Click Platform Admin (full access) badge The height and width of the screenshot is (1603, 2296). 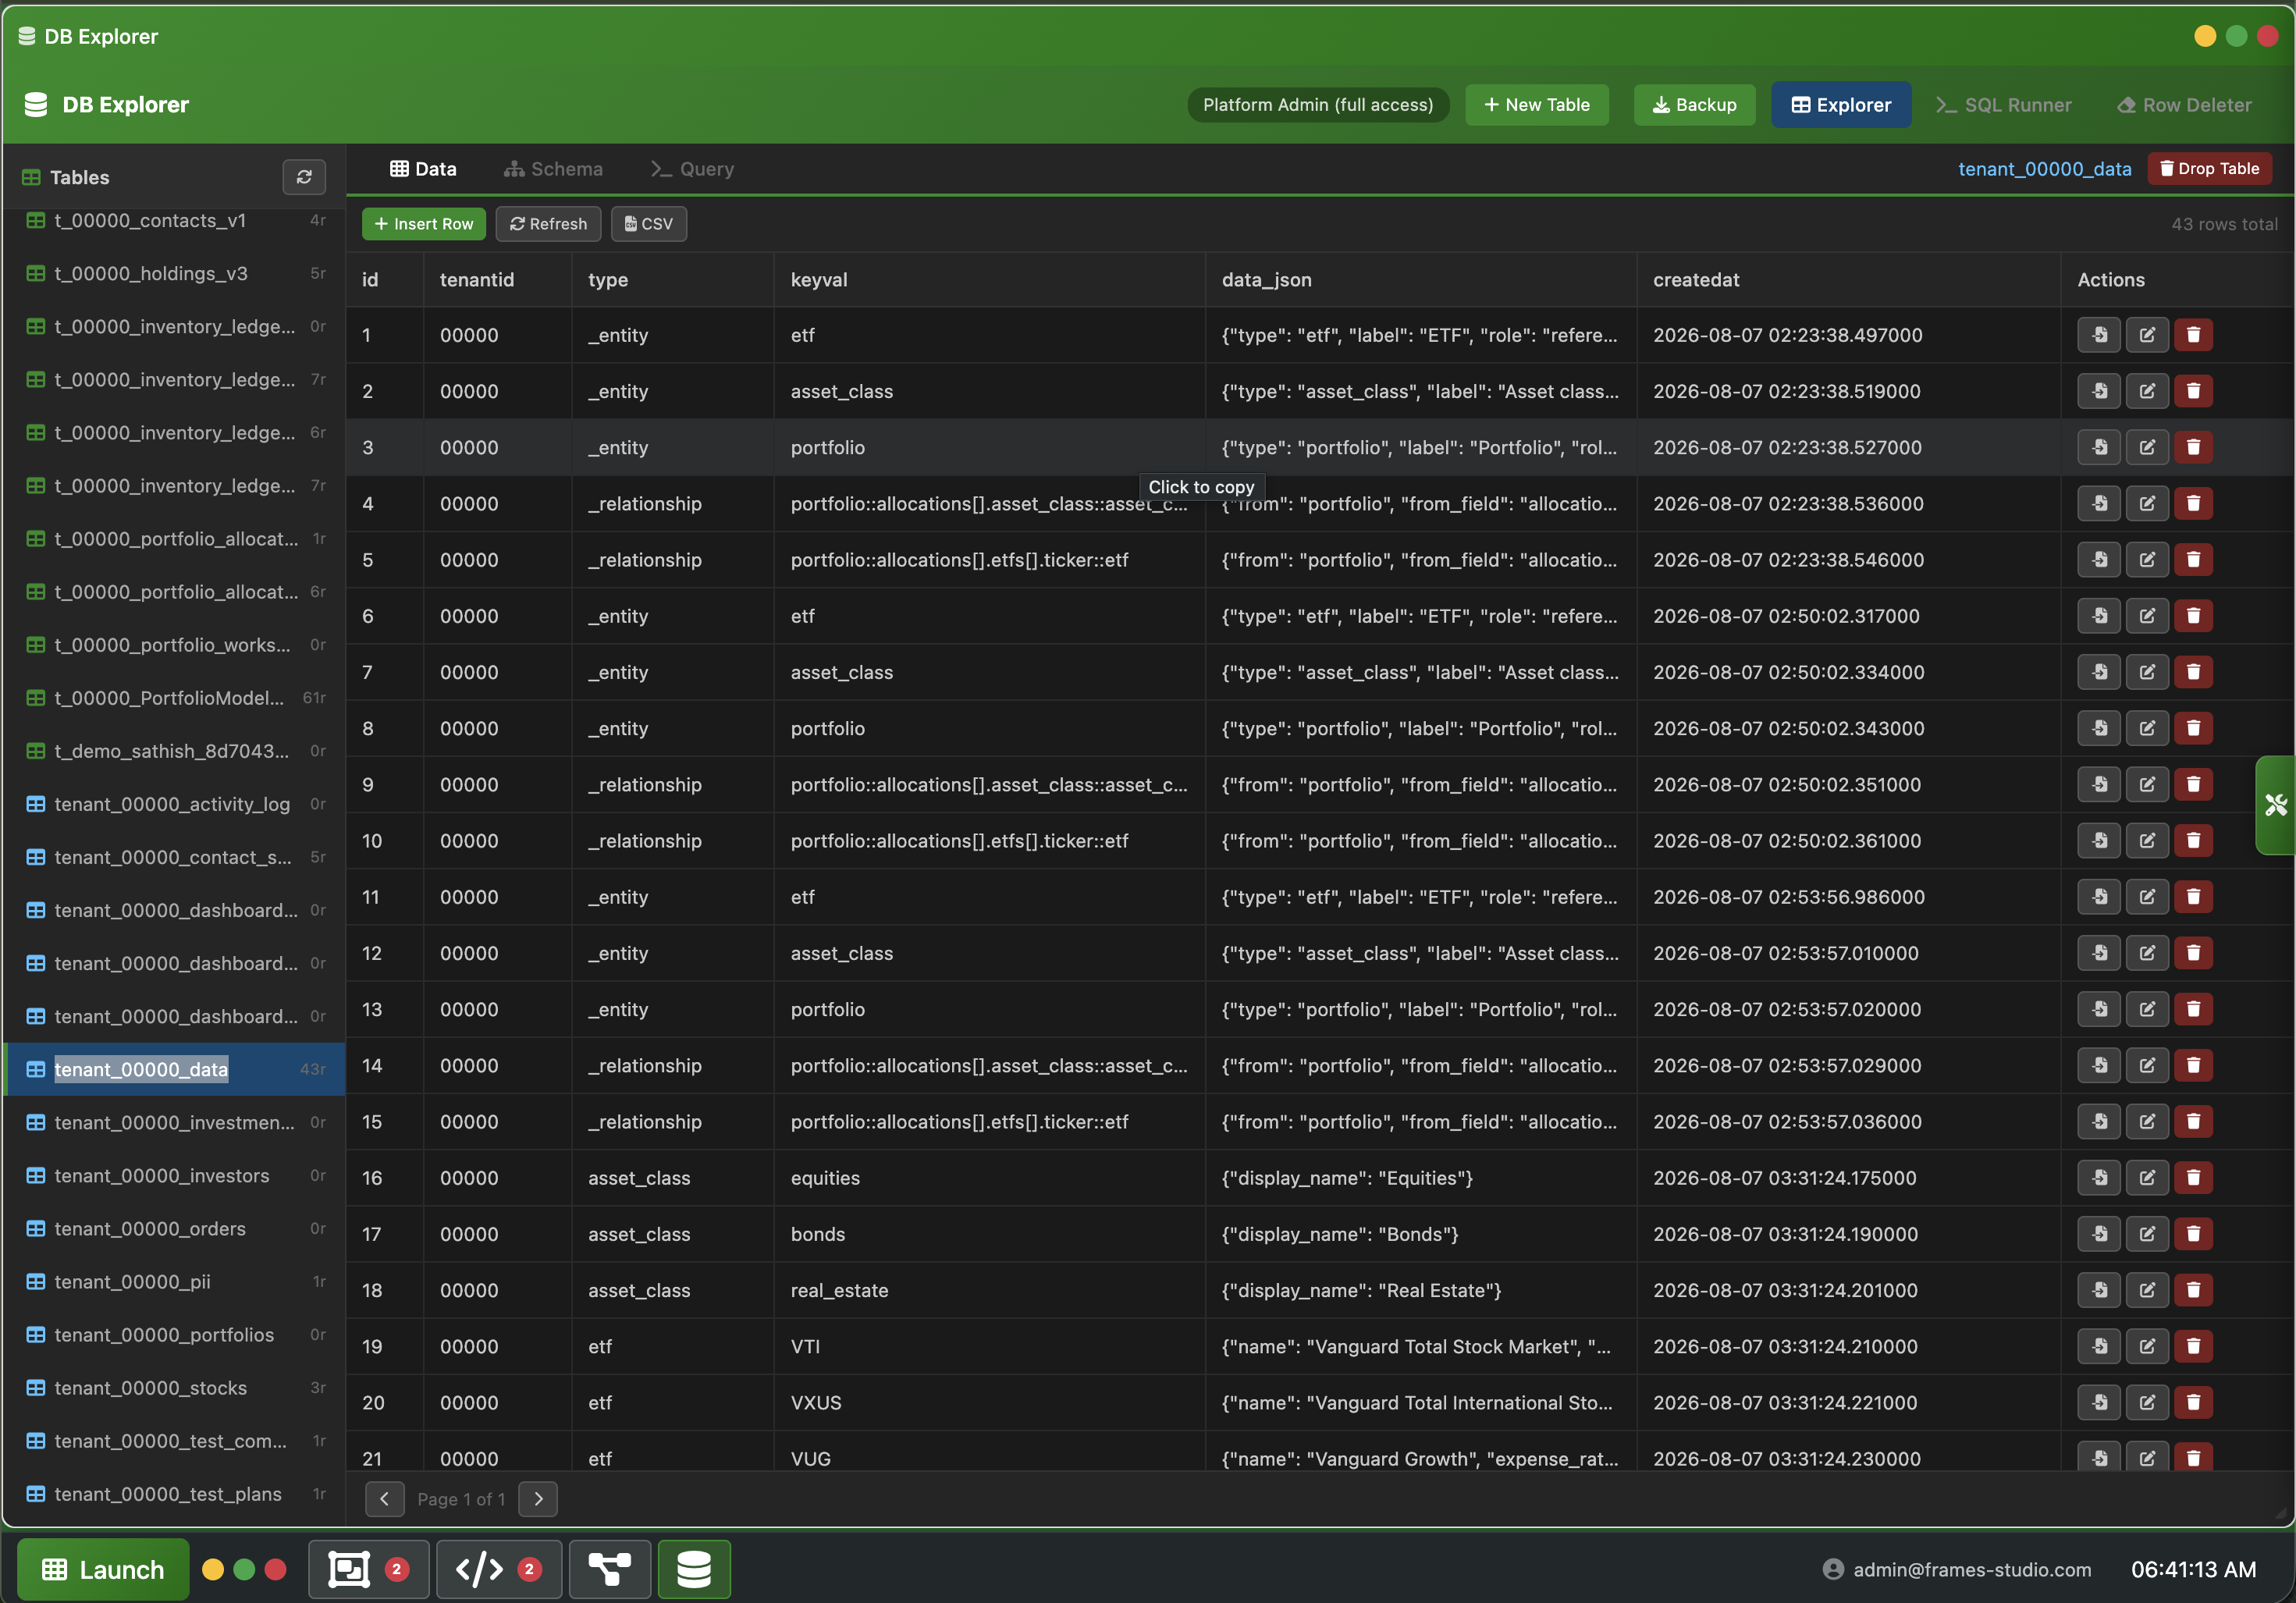1318,105
